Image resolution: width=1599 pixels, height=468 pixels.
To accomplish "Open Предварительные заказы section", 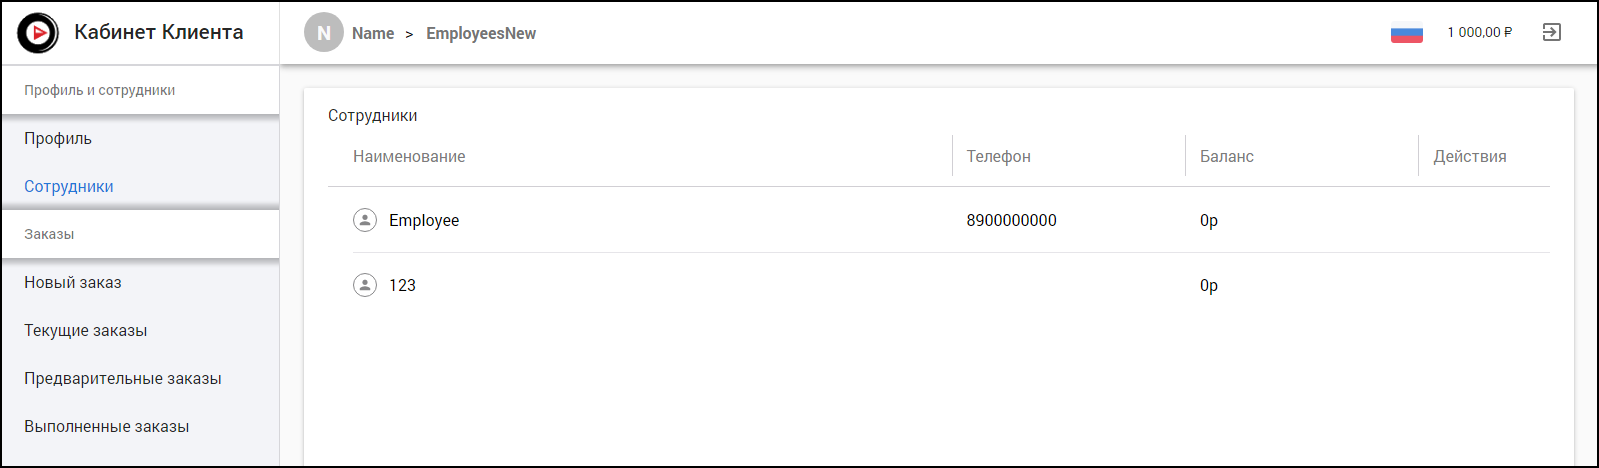I will coord(123,379).
